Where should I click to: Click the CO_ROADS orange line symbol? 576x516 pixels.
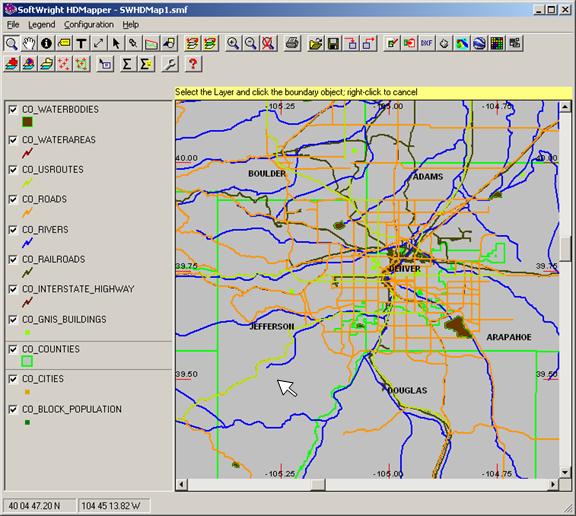point(27,212)
